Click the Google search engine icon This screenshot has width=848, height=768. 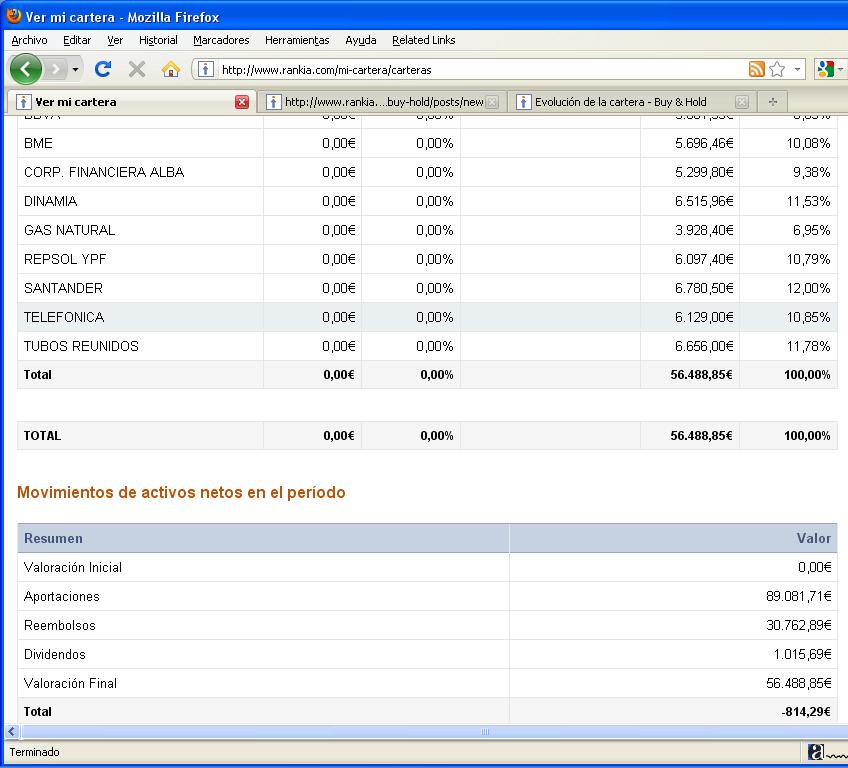pyautogui.click(x=825, y=69)
